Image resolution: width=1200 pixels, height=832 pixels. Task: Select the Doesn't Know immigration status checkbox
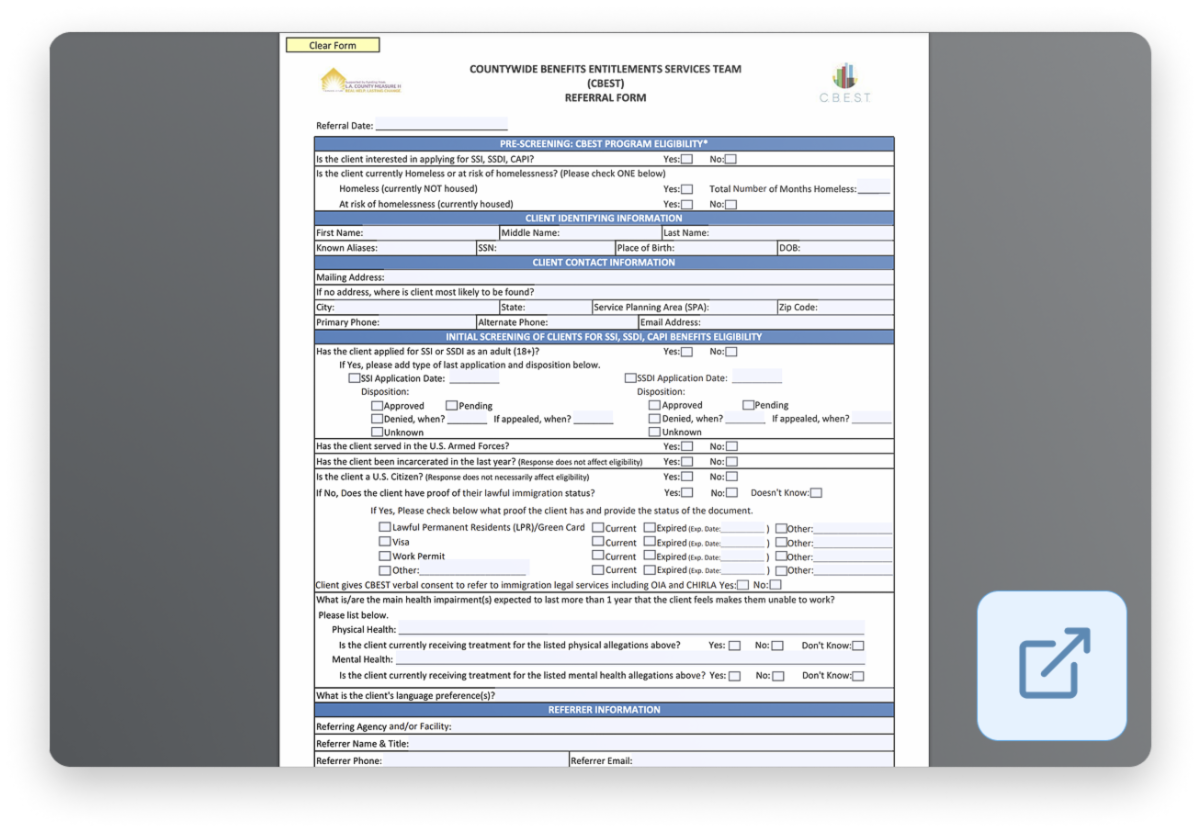tap(816, 493)
